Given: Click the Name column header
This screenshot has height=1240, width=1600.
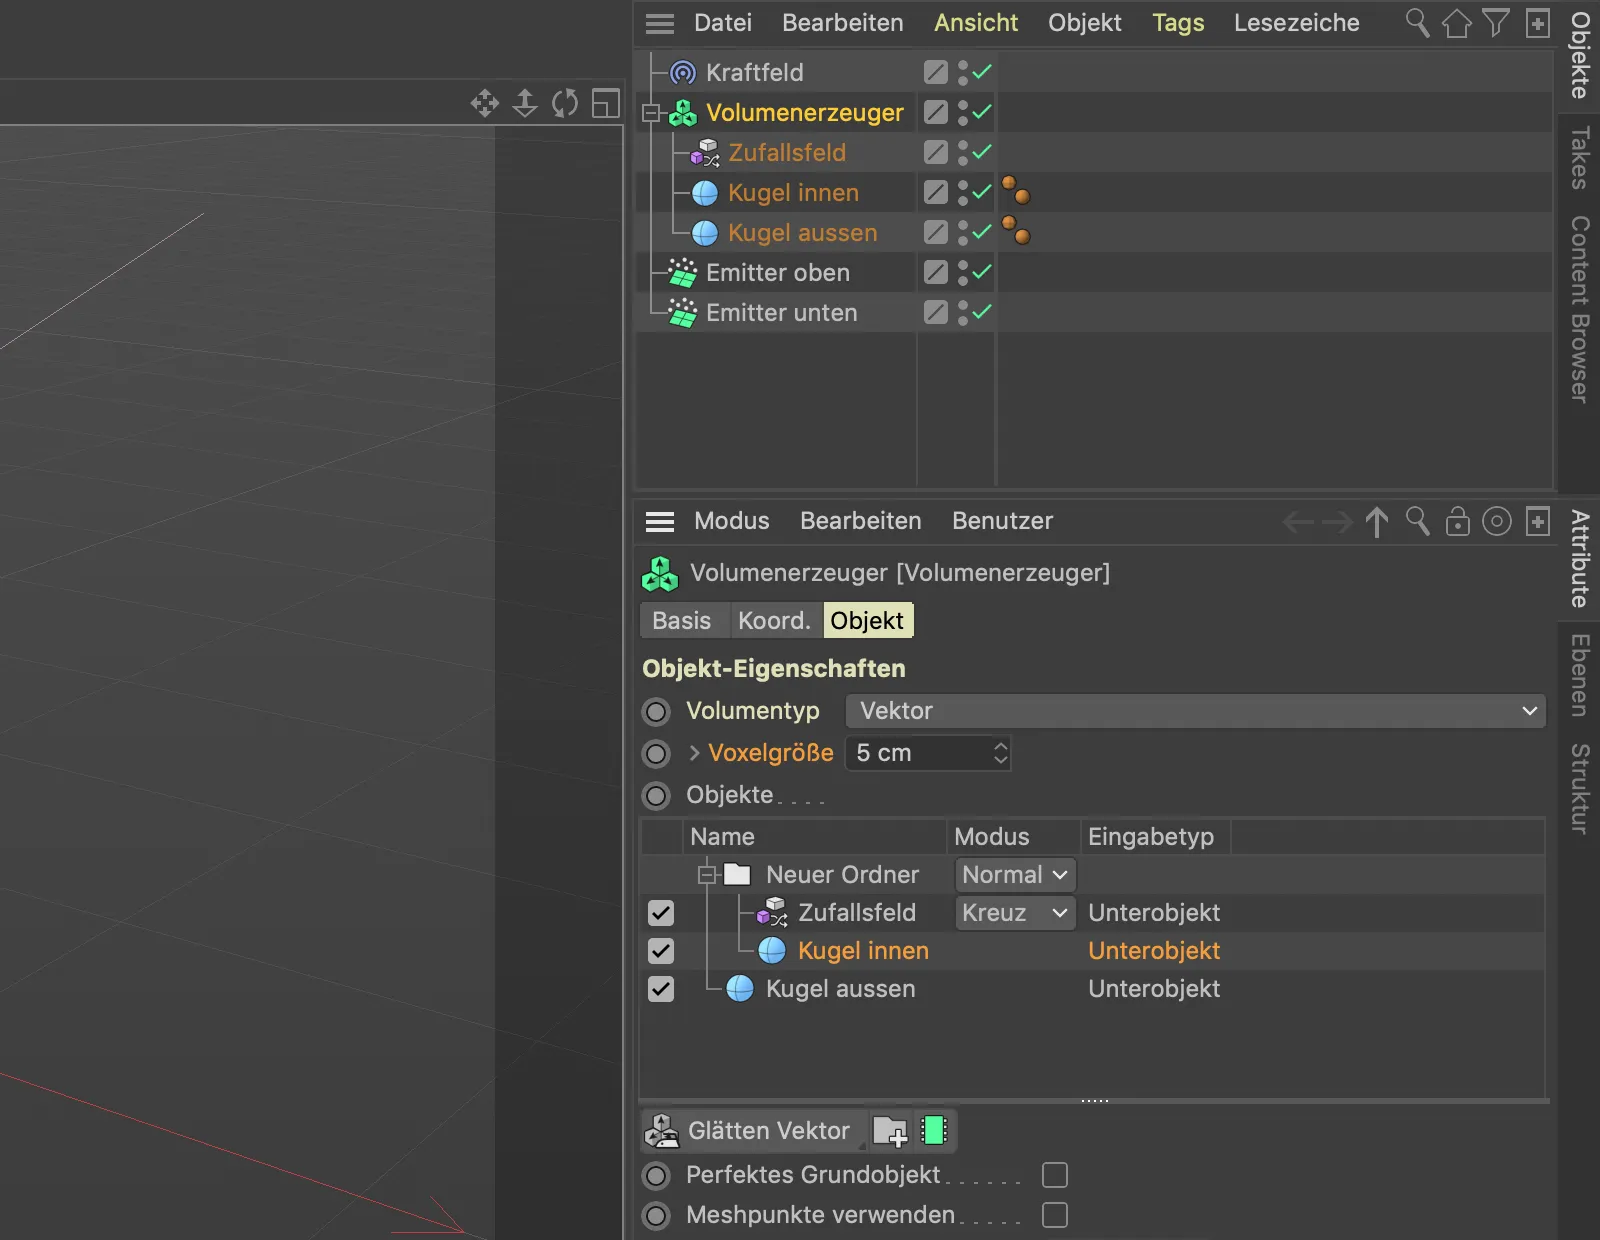Looking at the screenshot, I should coord(814,837).
